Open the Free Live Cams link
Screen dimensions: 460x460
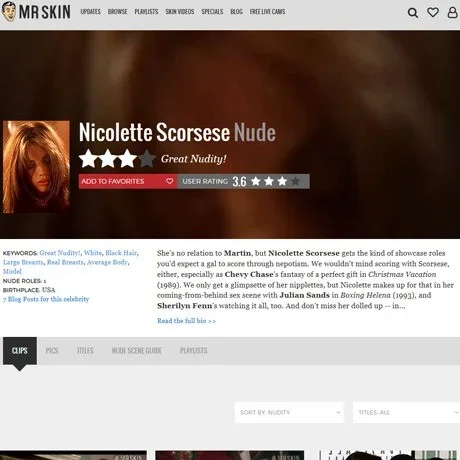[x=267, y=12]
